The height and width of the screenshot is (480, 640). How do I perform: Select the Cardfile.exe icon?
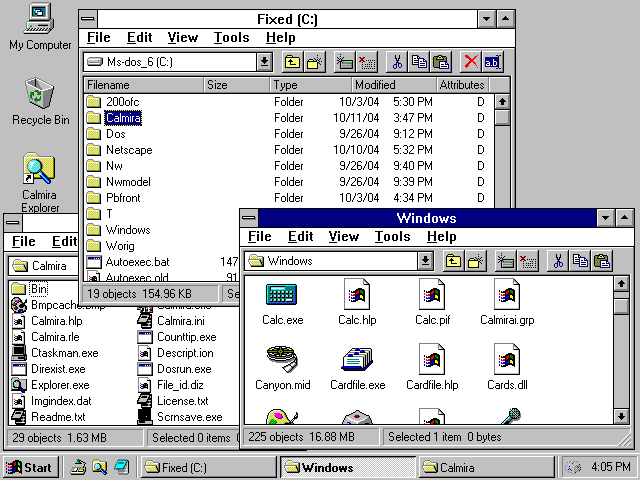[357, 367]
